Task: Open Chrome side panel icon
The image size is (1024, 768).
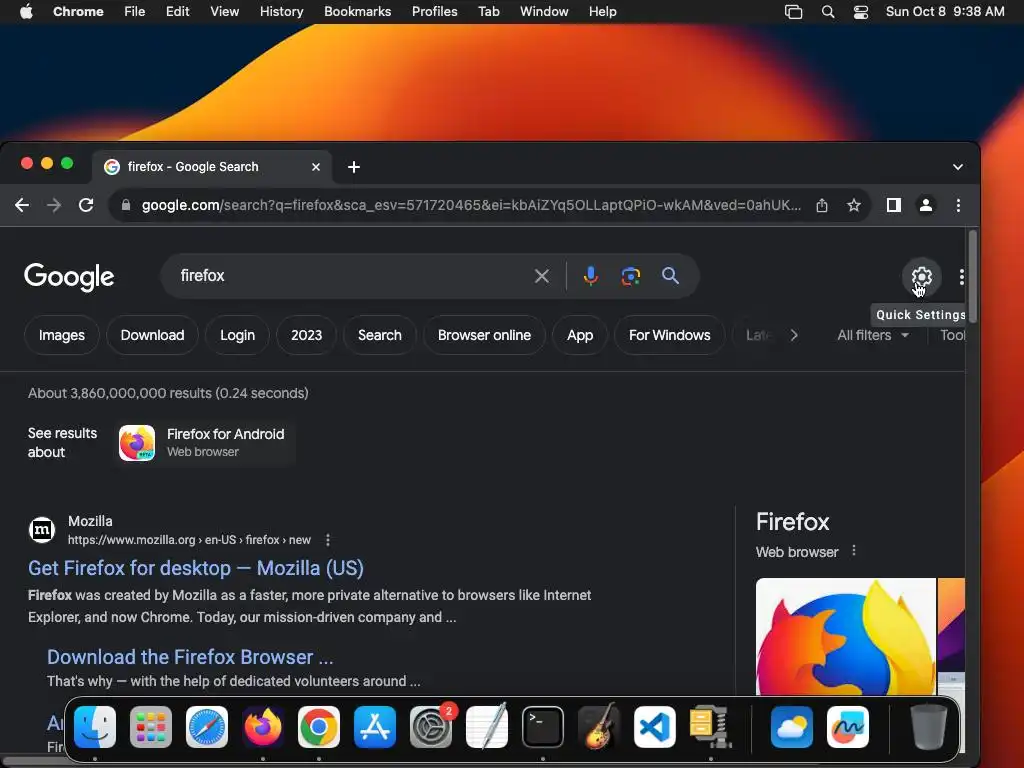Action: [893, 205]
